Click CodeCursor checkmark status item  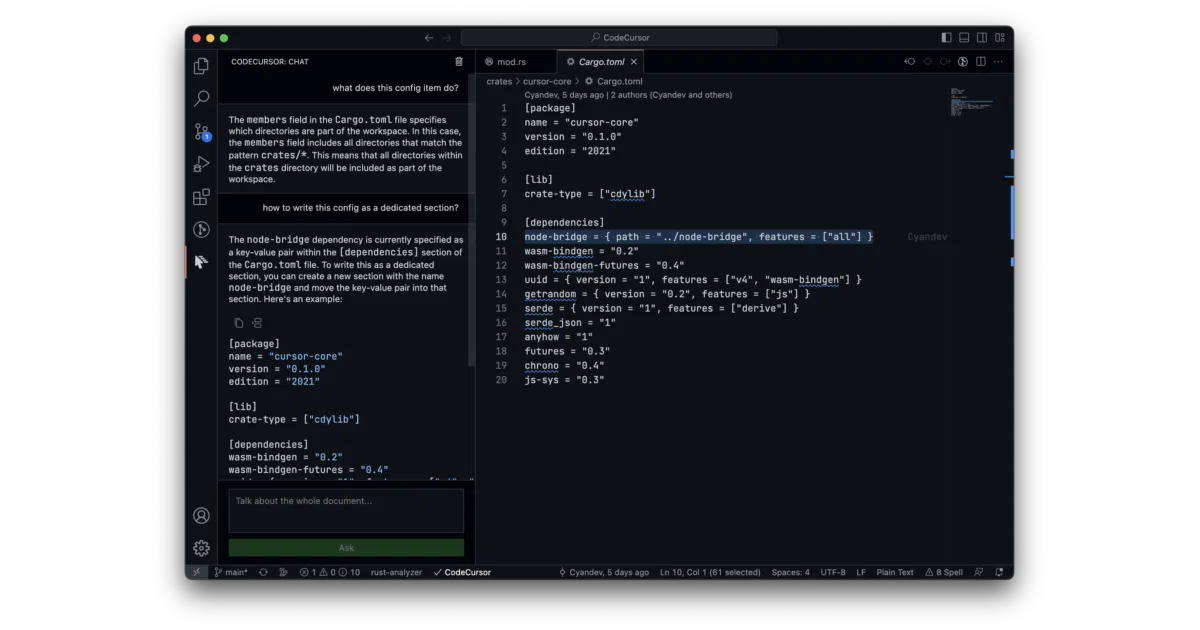click(x=462, y=573)
